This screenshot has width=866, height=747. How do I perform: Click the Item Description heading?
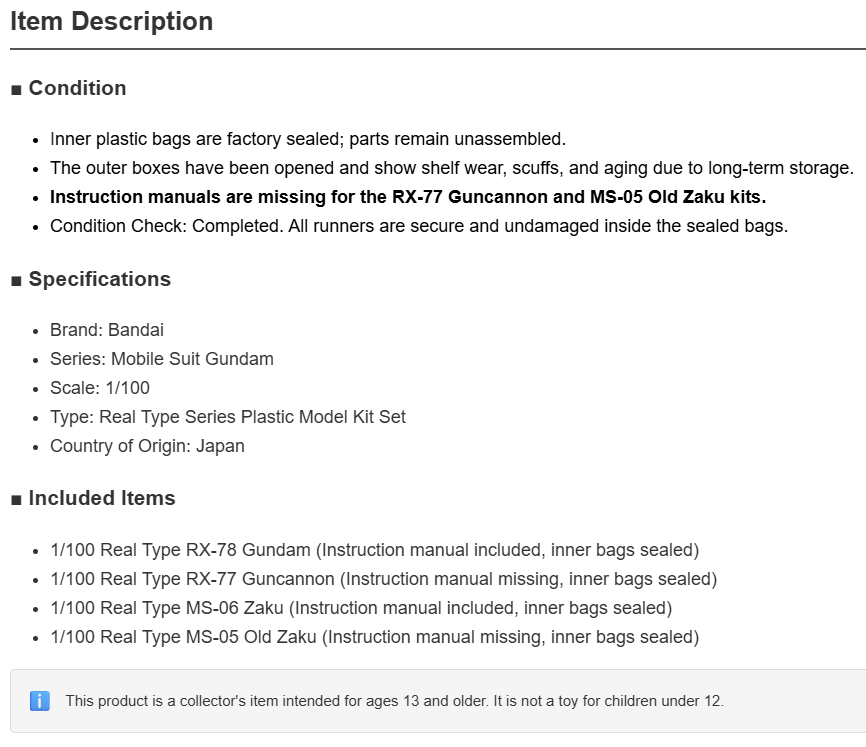pos(112,22)
